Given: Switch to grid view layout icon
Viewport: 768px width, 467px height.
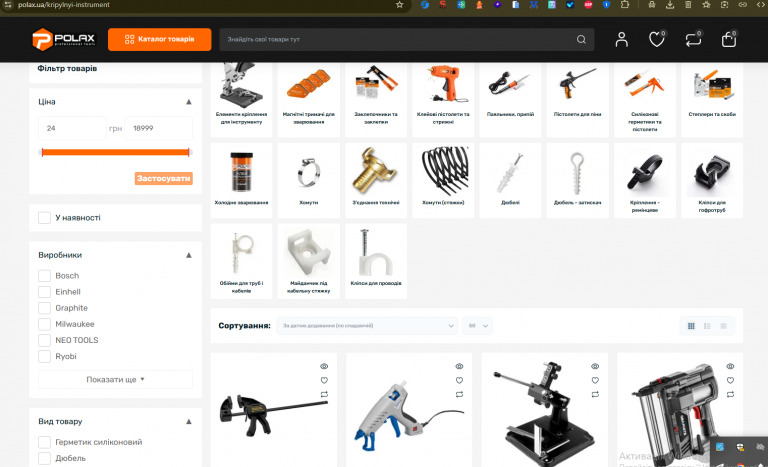Looking at the screenshot, I should 691,326.
